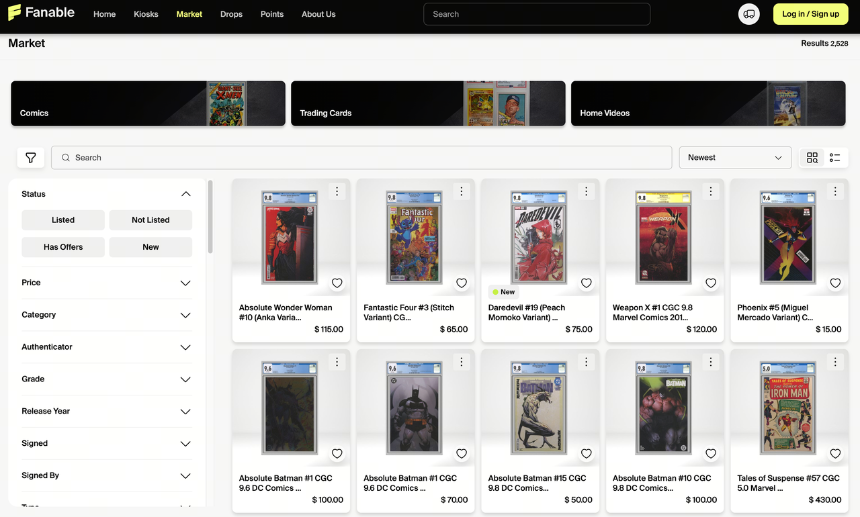
Task: Favorite the $100.00 Absolute Batman #1 card
Action: pos(337,453)
